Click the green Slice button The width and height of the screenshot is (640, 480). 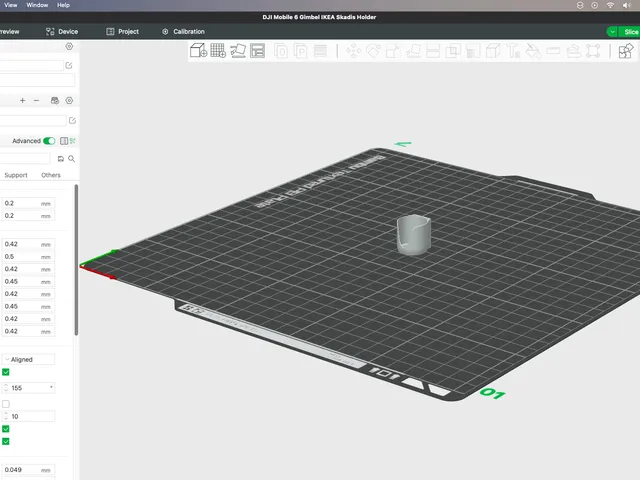[x=629, y=32]
